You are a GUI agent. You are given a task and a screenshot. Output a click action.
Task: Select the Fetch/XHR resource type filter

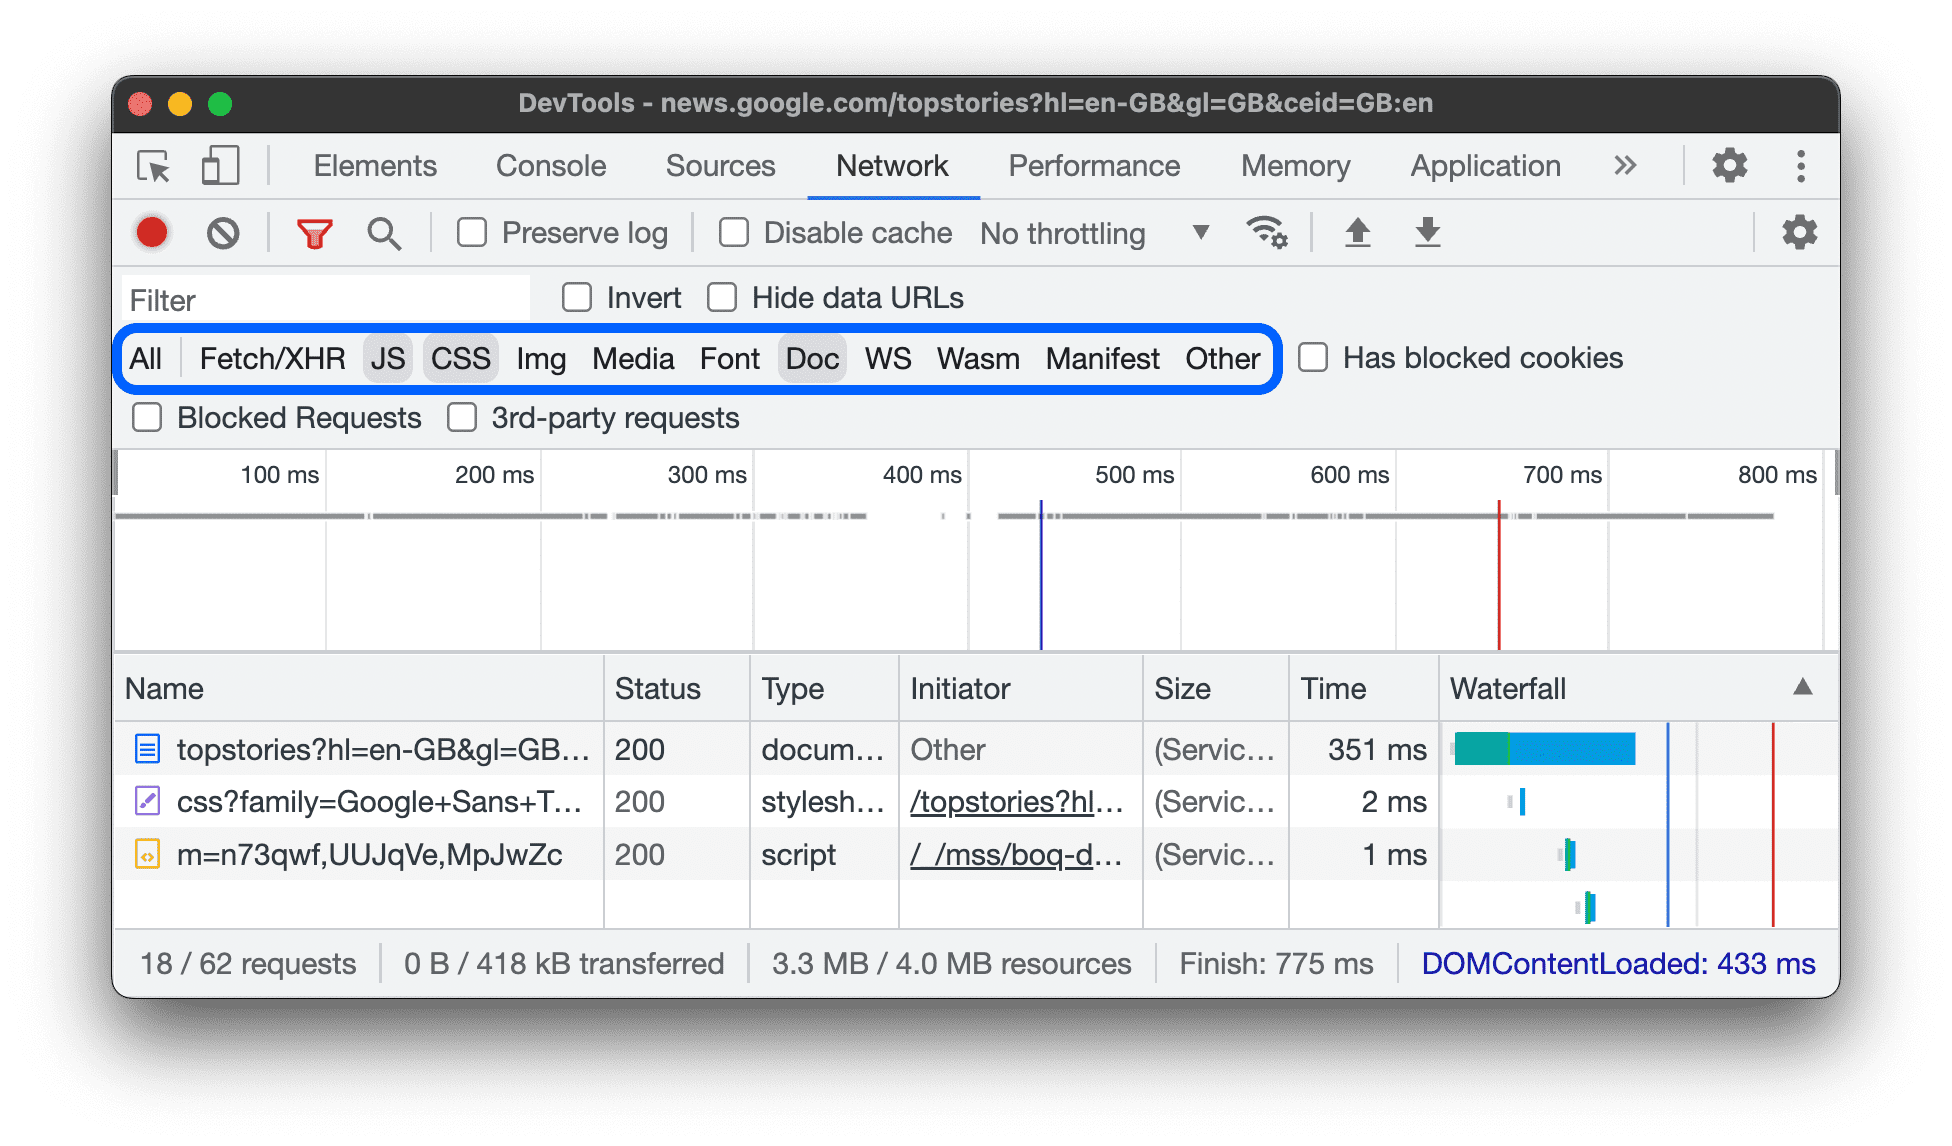coord(269,359)
